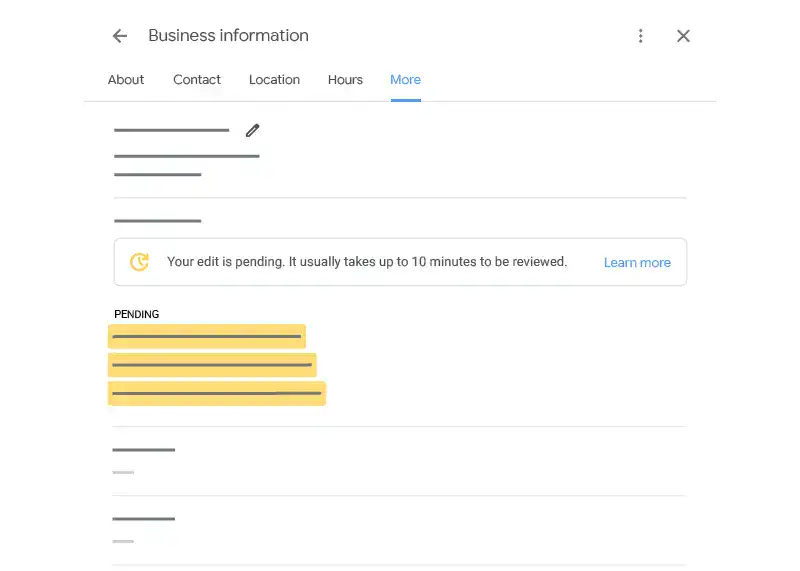Open the three-dot more options menu
The height and width of the screenshot is (571, 800).
click(641, 36)
